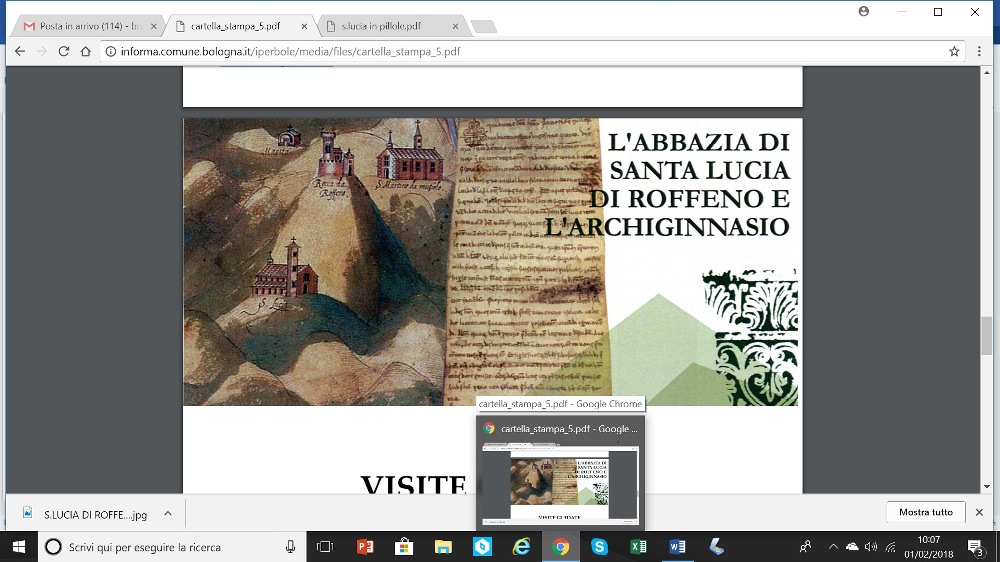1000x562 pixels.
Task: Click the PDF vertical scrollbar thumb
Action: point(987,335)
